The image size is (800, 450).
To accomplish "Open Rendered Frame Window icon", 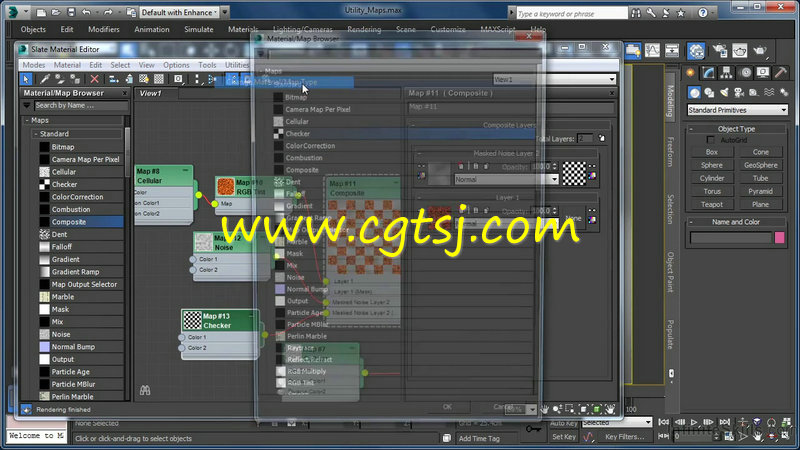I will point(740,50).
